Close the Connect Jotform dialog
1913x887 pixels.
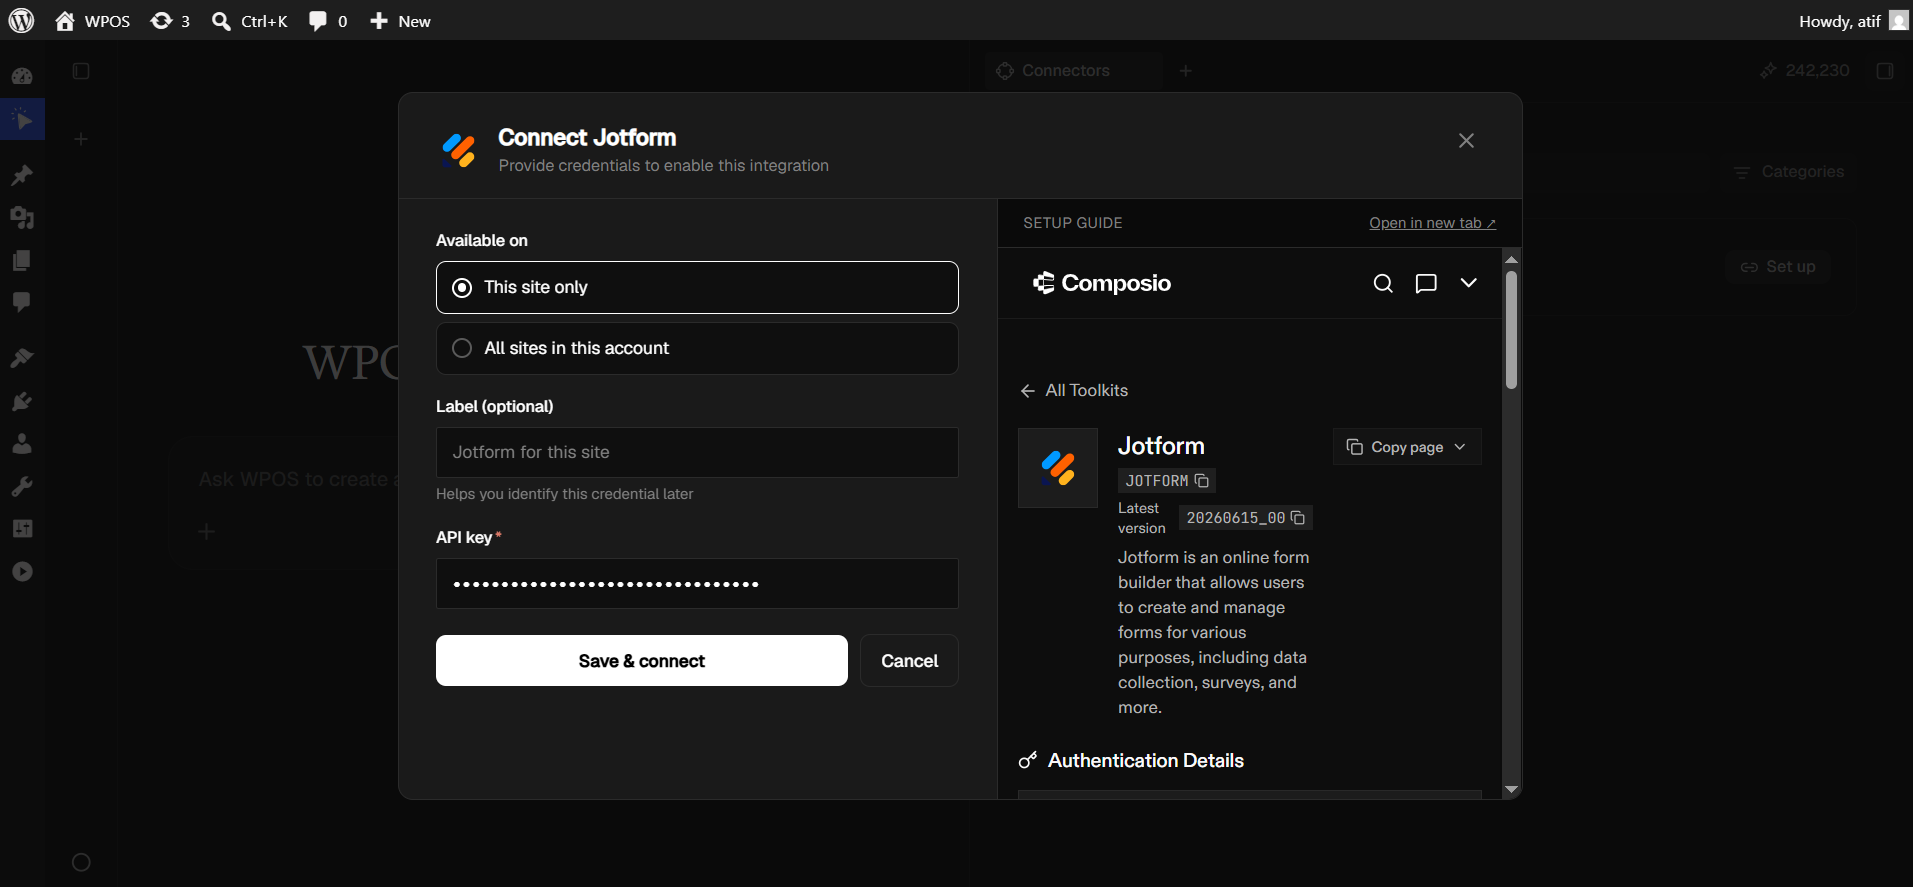click(1466, 141)
